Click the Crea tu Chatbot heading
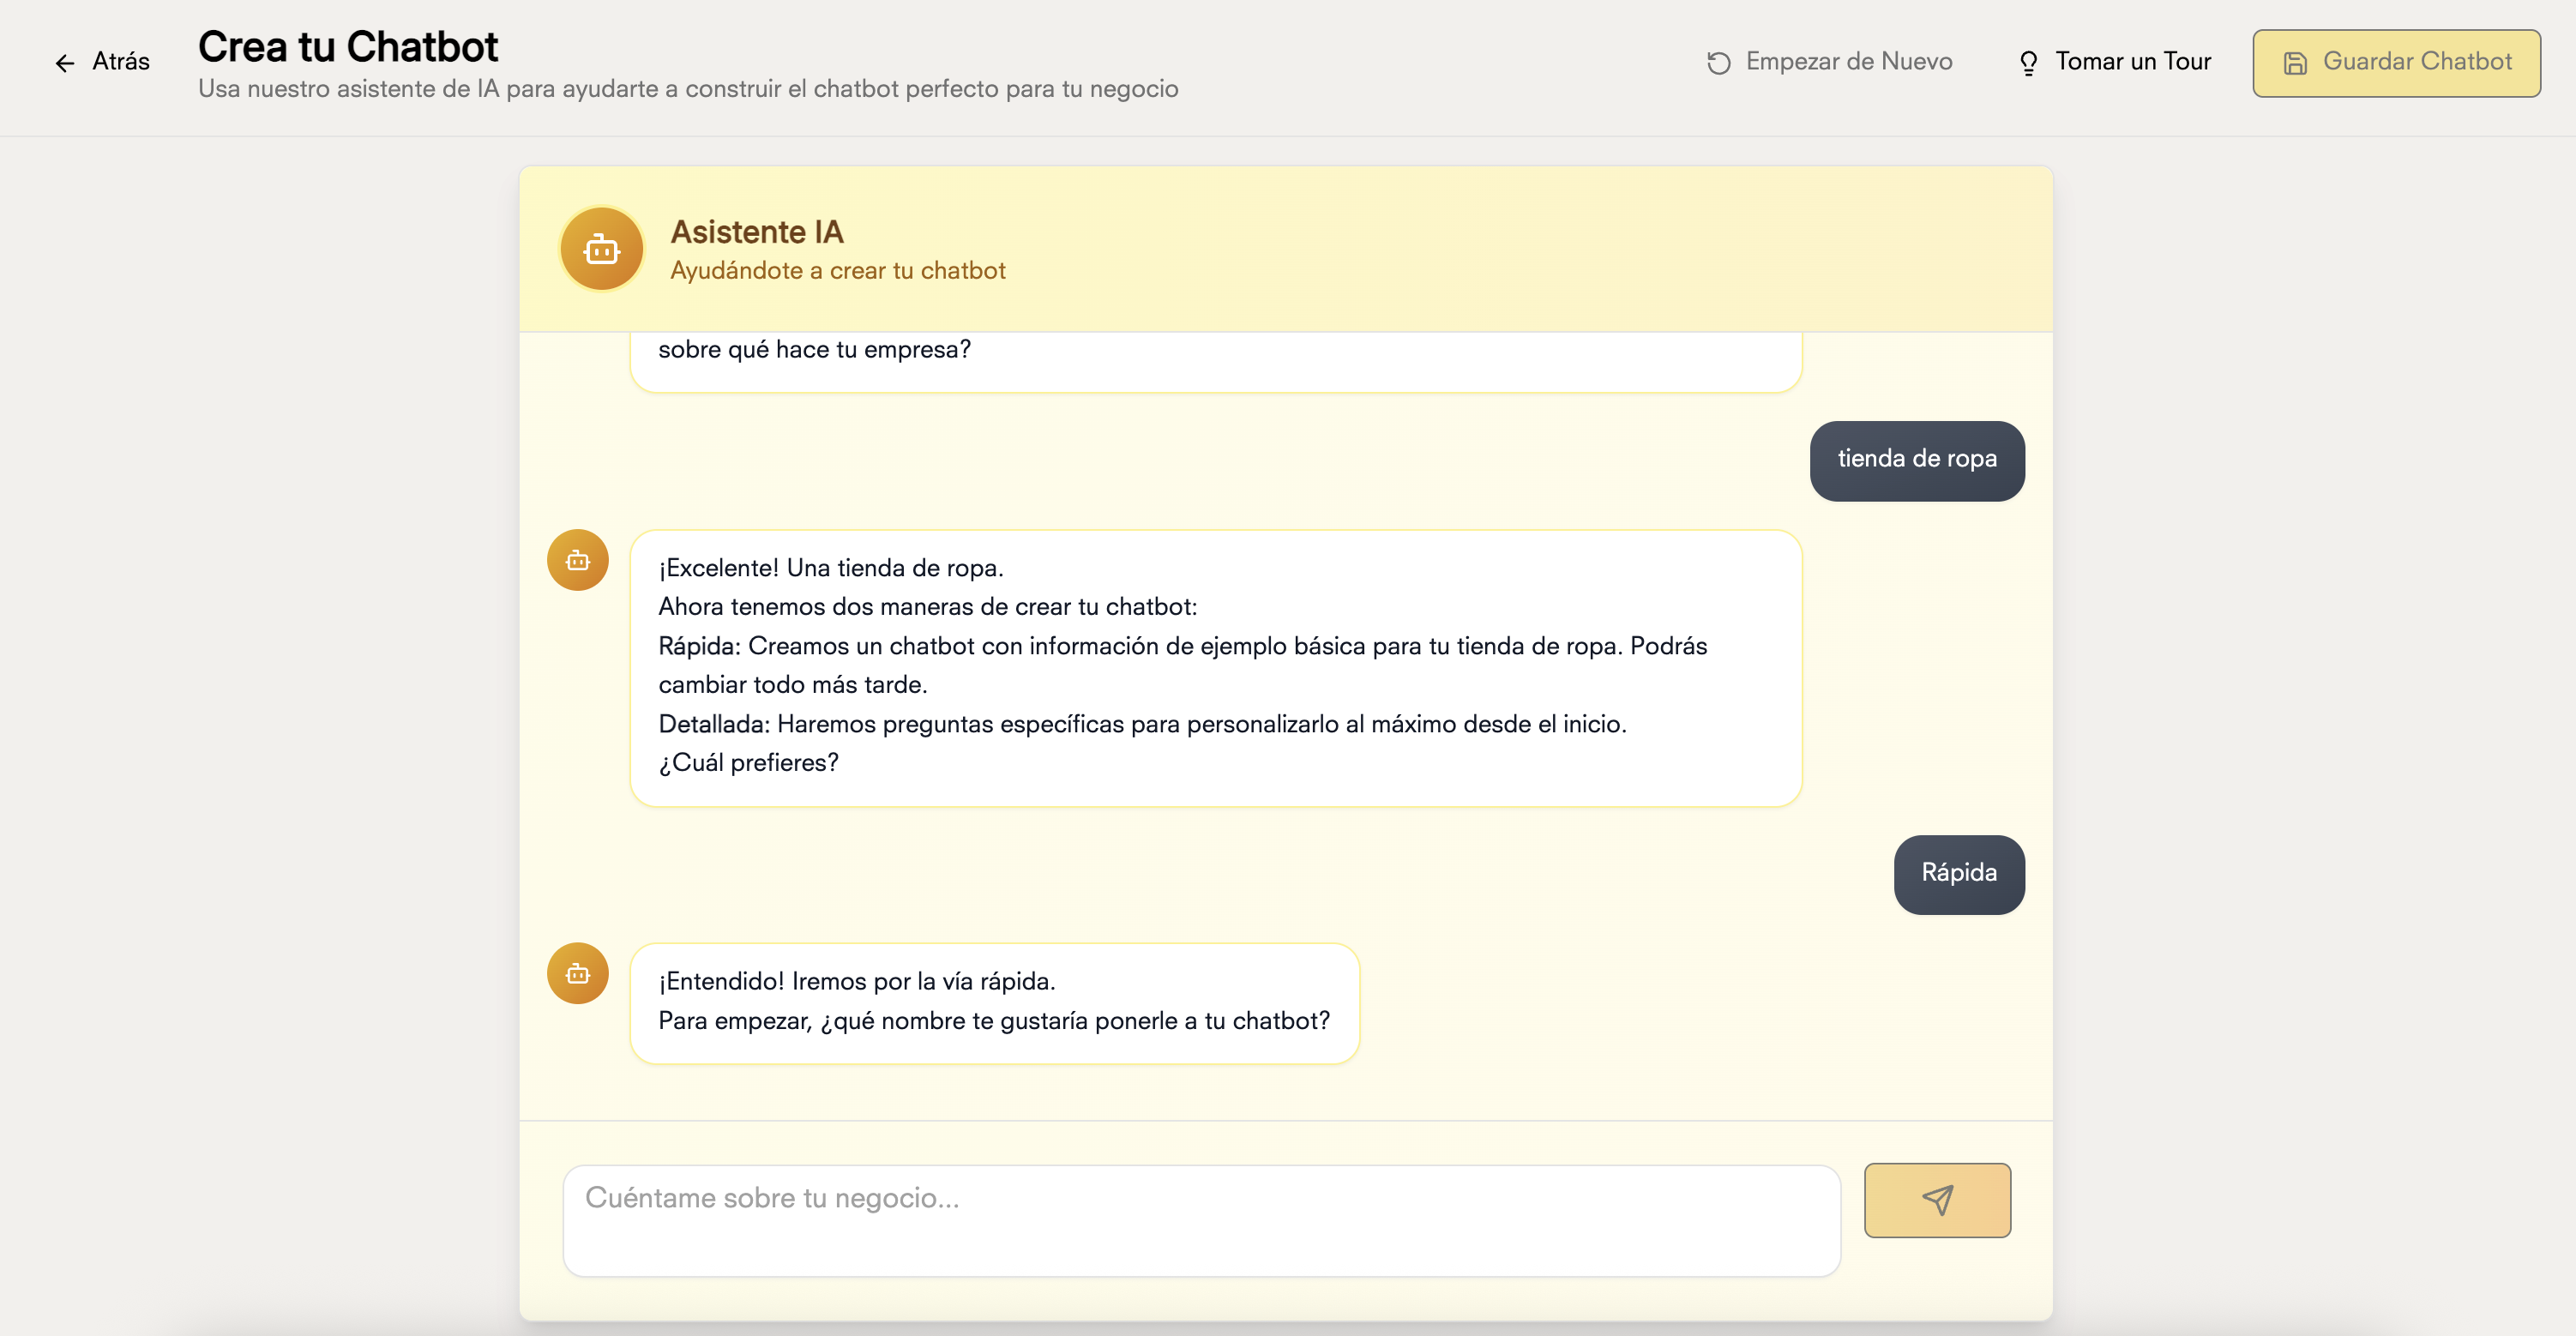Viewport: 2576px width, 1336px height. pos(347,47)
